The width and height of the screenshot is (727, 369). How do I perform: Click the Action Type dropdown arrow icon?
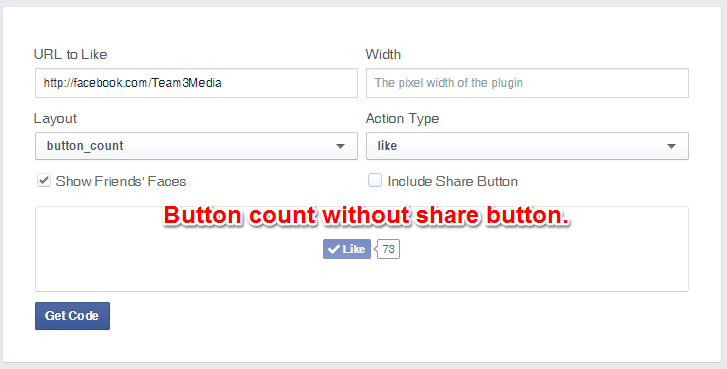(671, 146)
